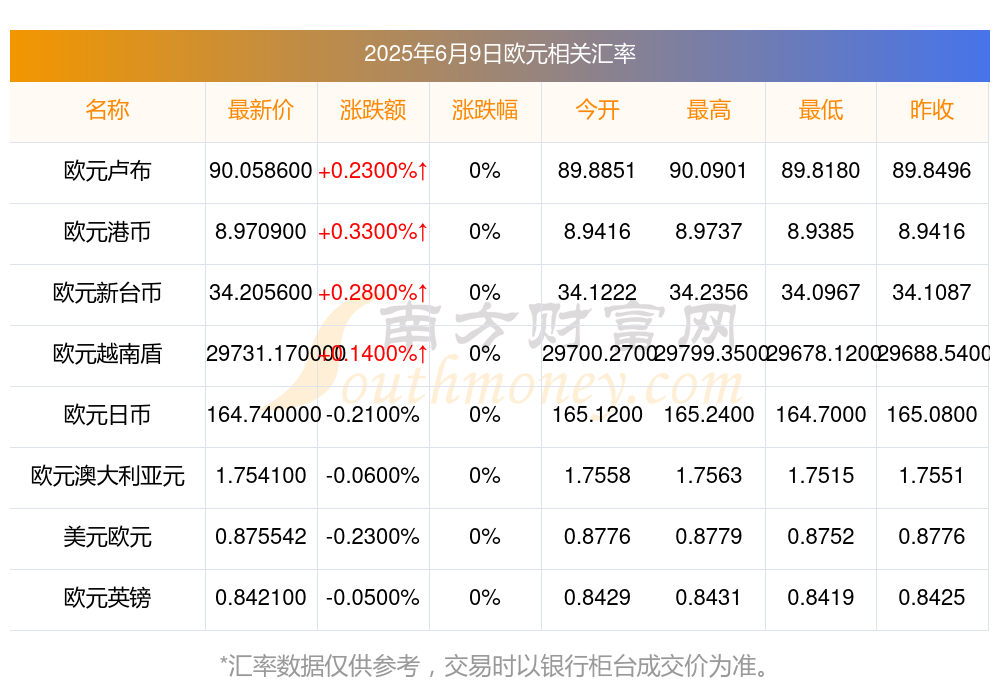Screen dimensions: 1000x698
Task: Click previous close 89.8496
Action: 932,170
